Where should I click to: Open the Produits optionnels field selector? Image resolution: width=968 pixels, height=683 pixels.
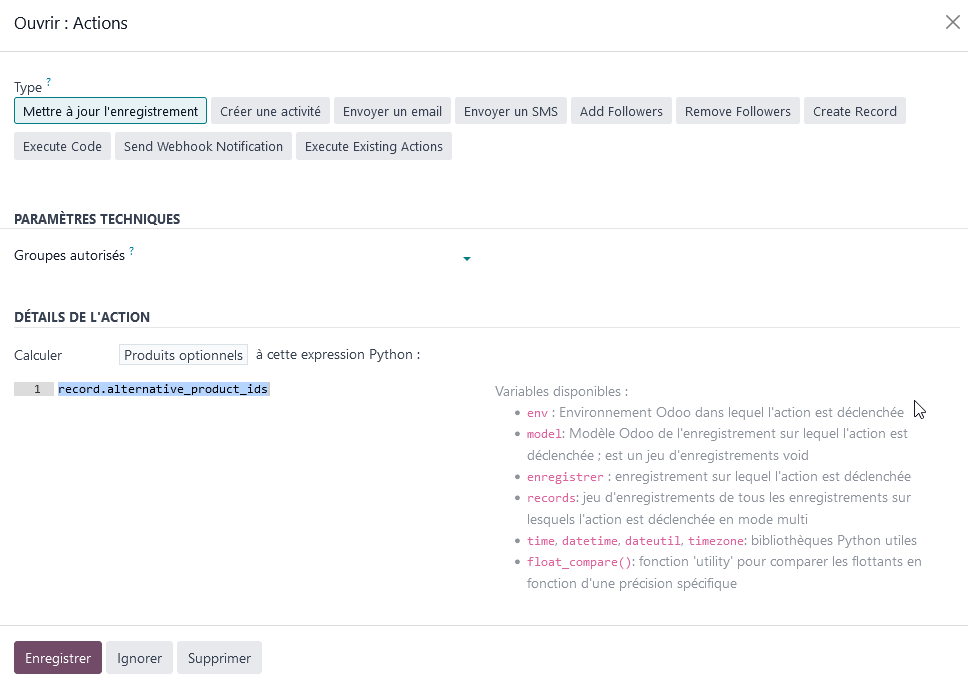(x=183, y=355)
